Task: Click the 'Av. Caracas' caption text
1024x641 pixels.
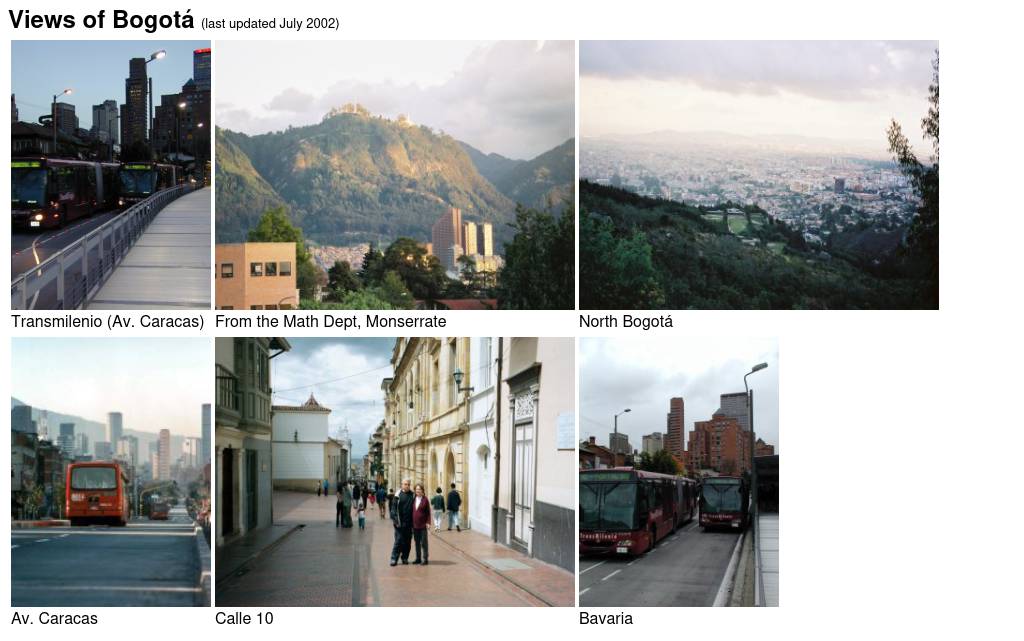Action: tap(54, 619)
